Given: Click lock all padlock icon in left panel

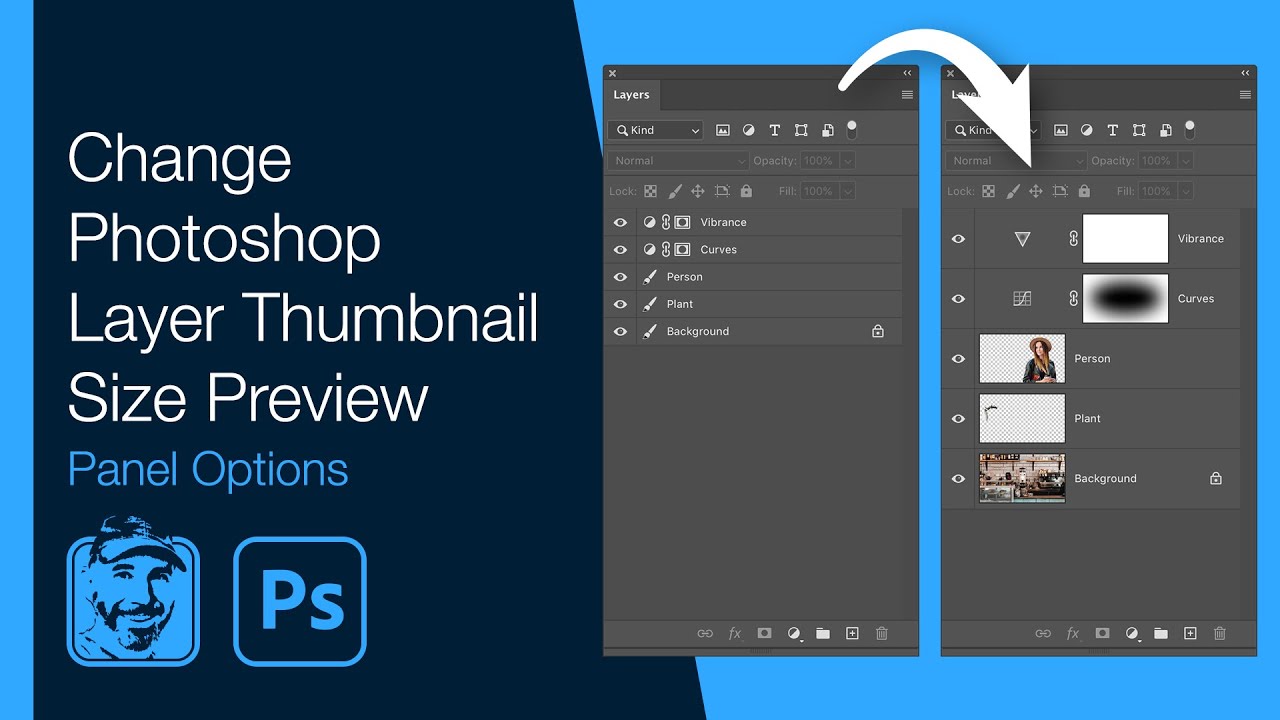Looking at the screenshot, I should 746,191.
